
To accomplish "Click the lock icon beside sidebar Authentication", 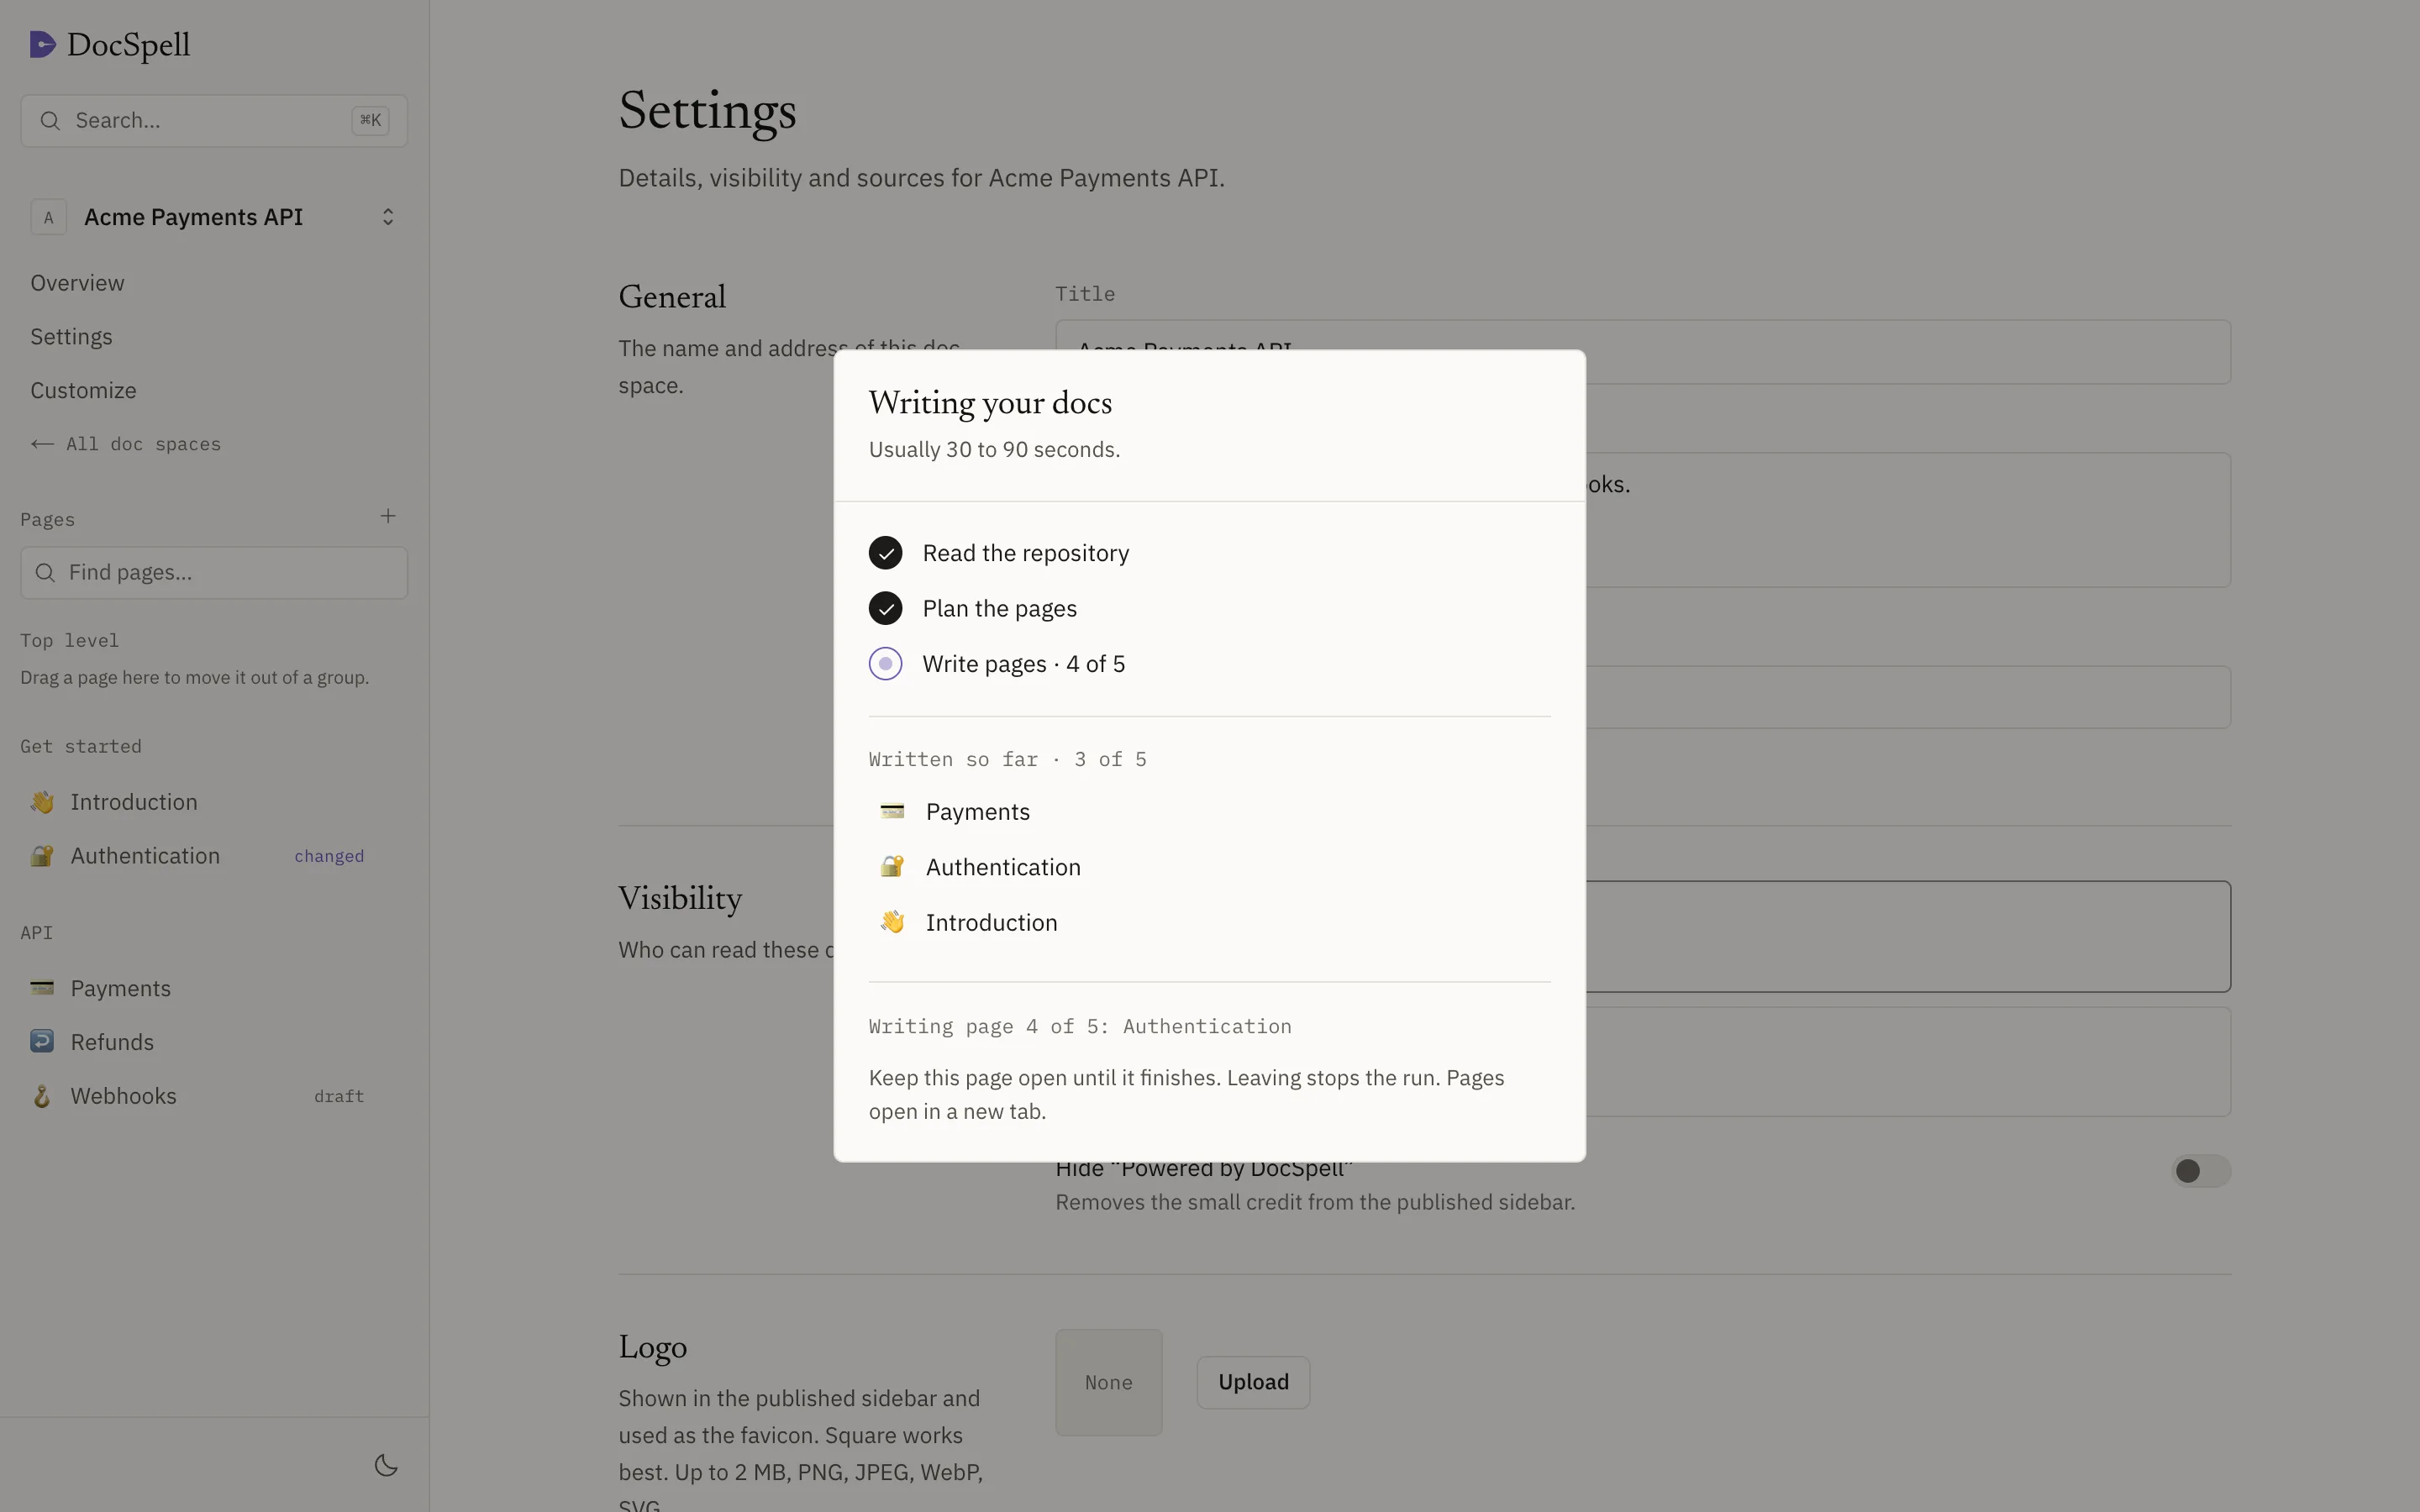I will coord(42,856).
